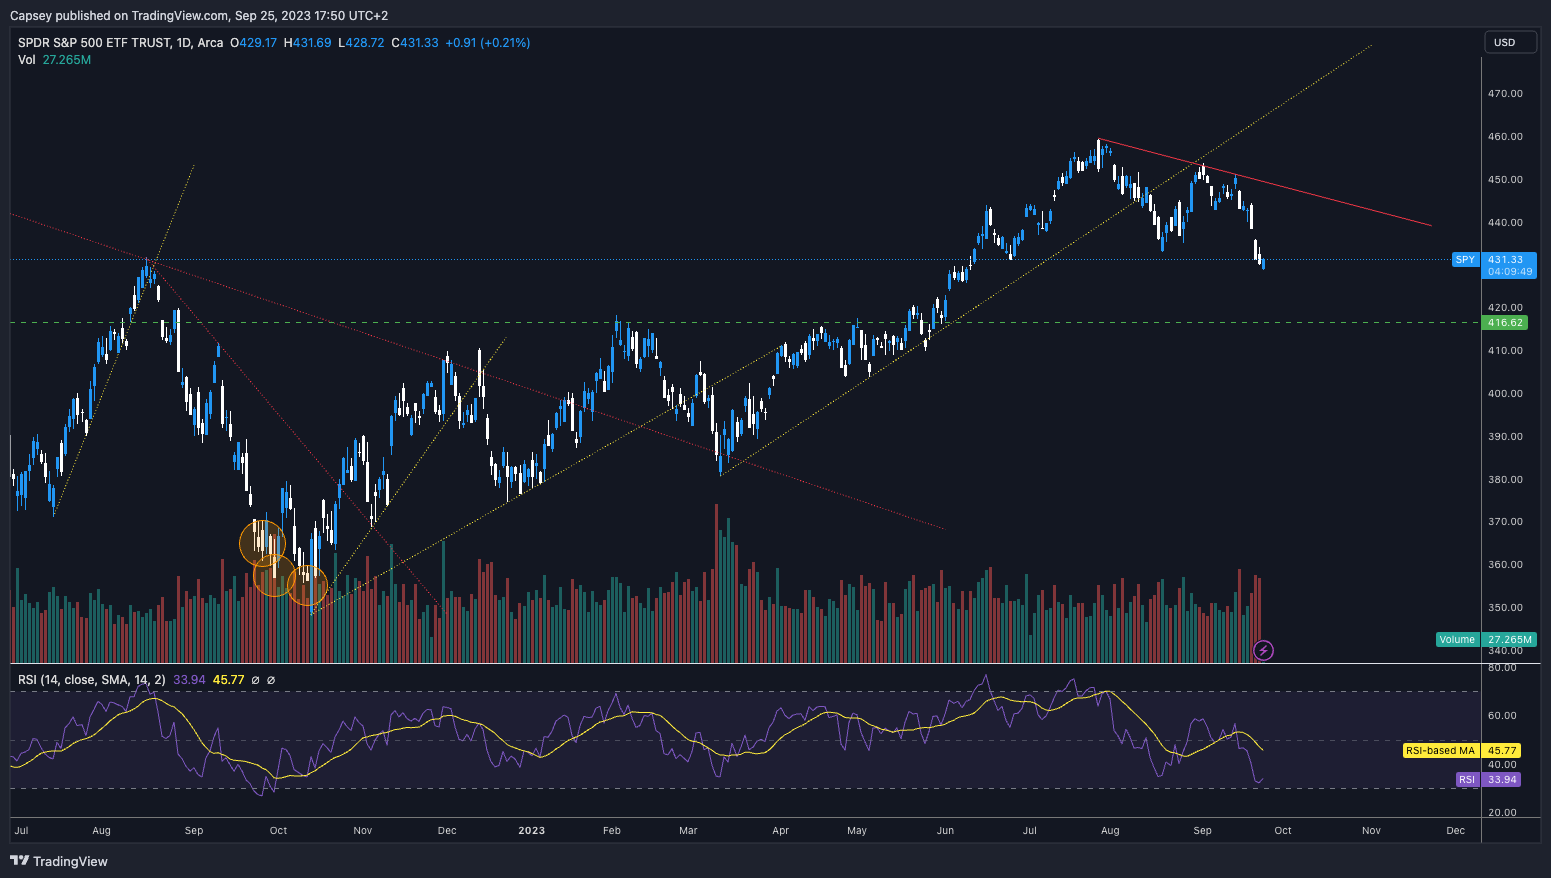Select the topmost orange circle marker
Image resolution: width=1551 pixels, height=878 pixels.
(262, 543)
